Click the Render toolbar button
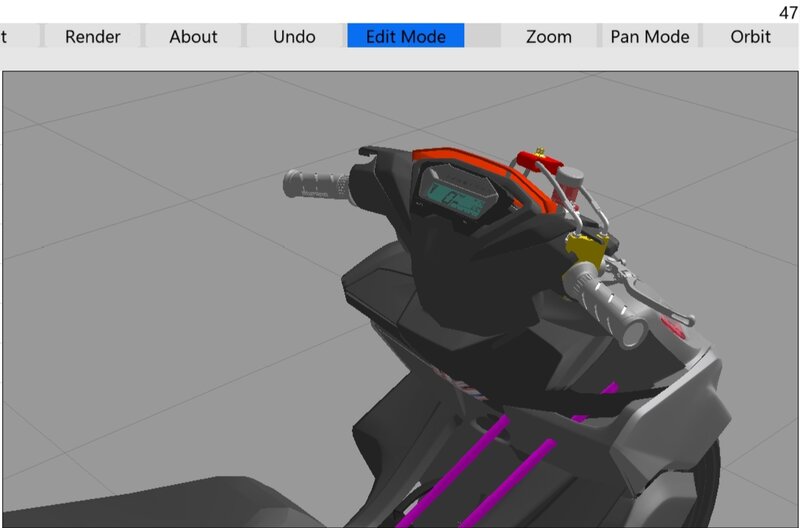Viewport: 800px width, 528px height. [92, 36]
